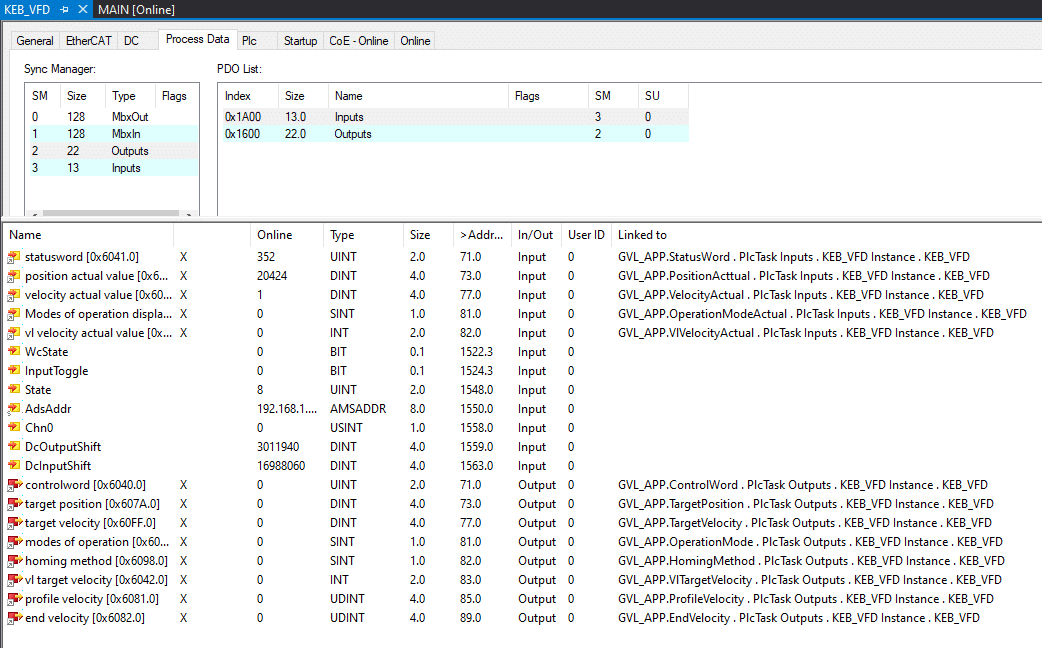Click the Chn0 variable icon

[14, 427]
